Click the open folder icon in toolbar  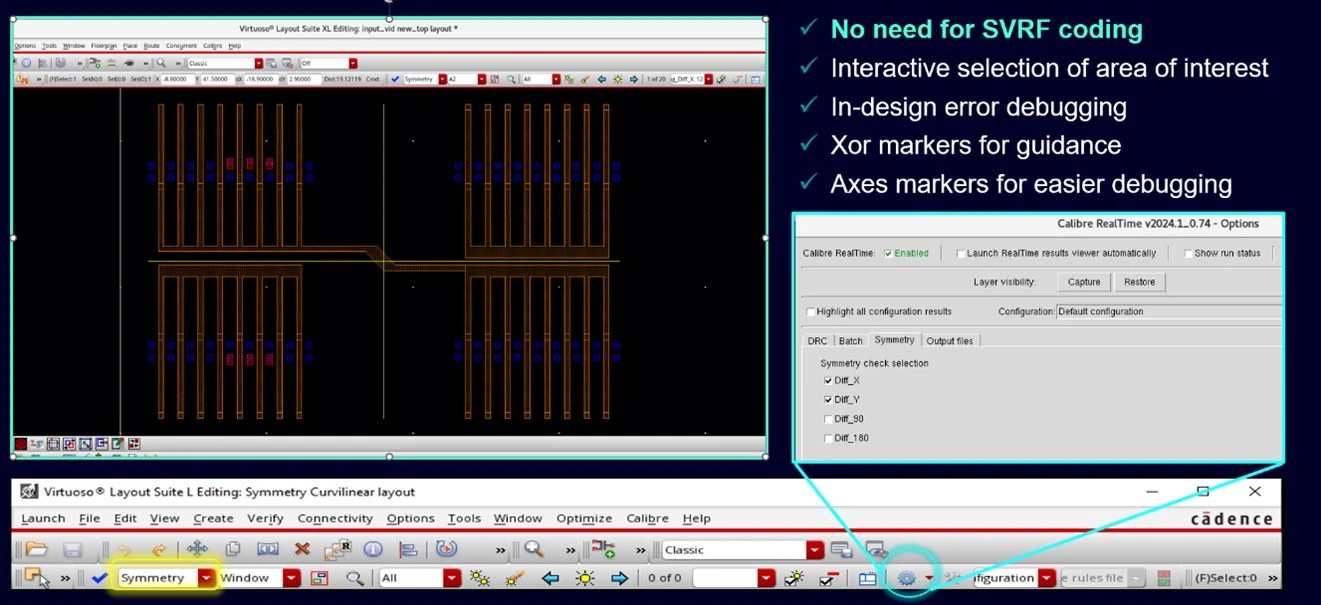[37, 549]
